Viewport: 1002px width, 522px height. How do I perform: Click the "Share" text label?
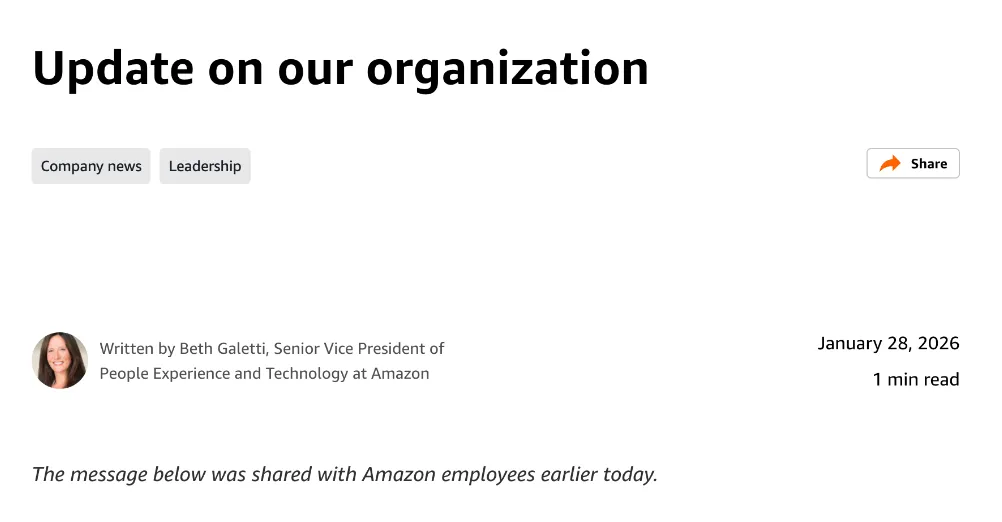[x=929, y=164]
